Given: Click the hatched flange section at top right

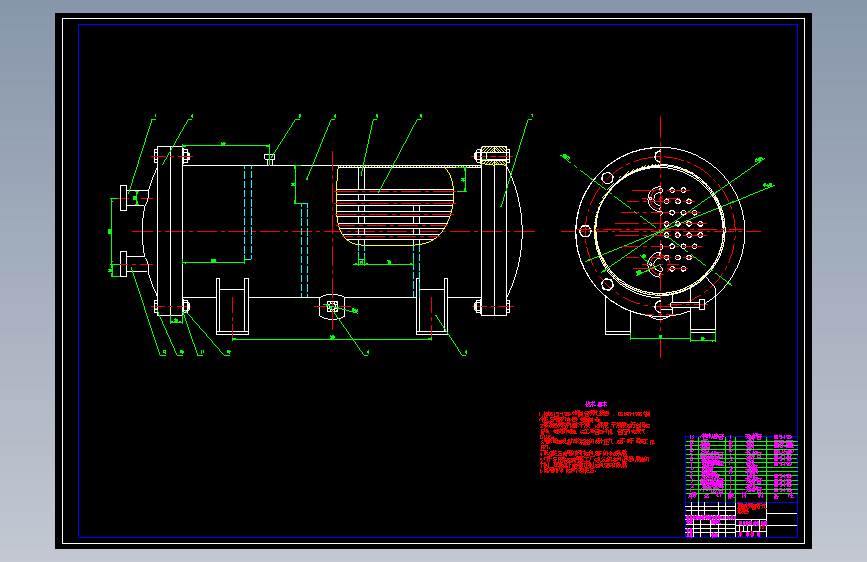Looking at the screenshot, I should coord(494,155).
